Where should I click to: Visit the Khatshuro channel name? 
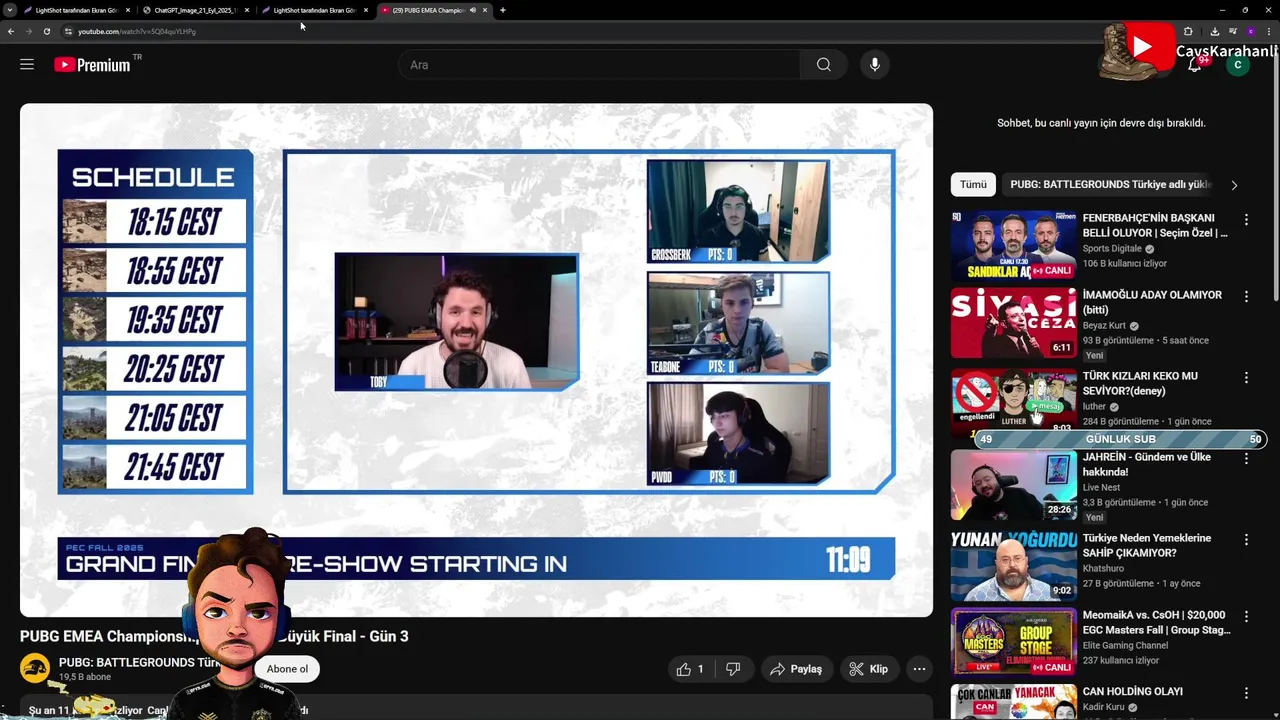(x=1104, y=568)
